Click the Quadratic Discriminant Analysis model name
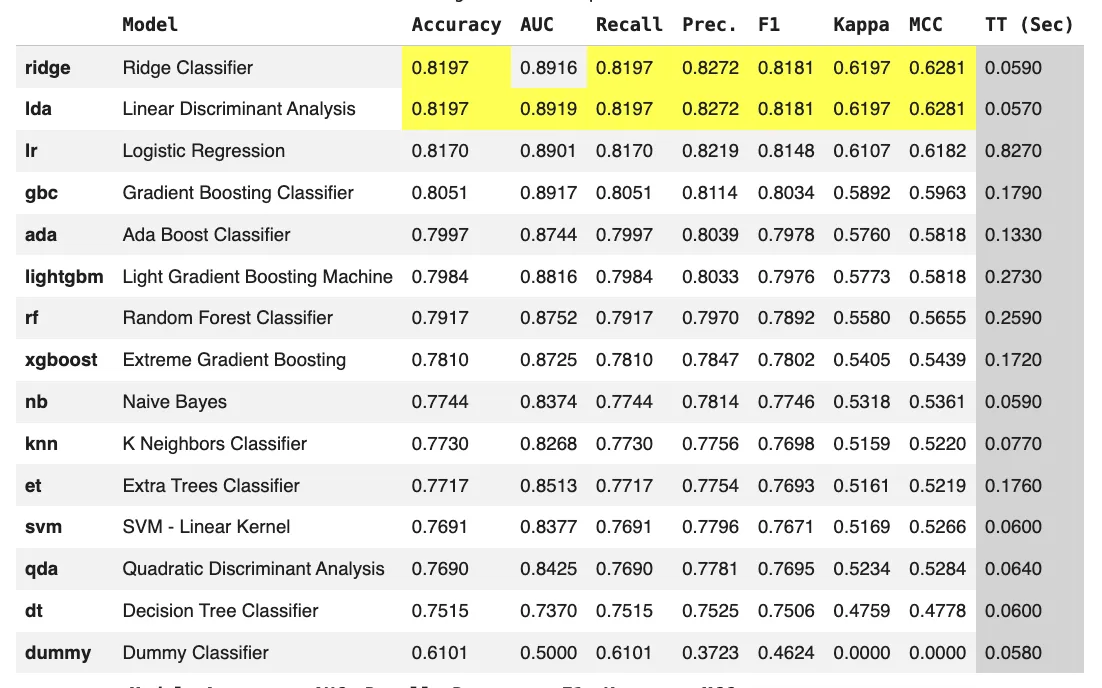 pos(253,569)
